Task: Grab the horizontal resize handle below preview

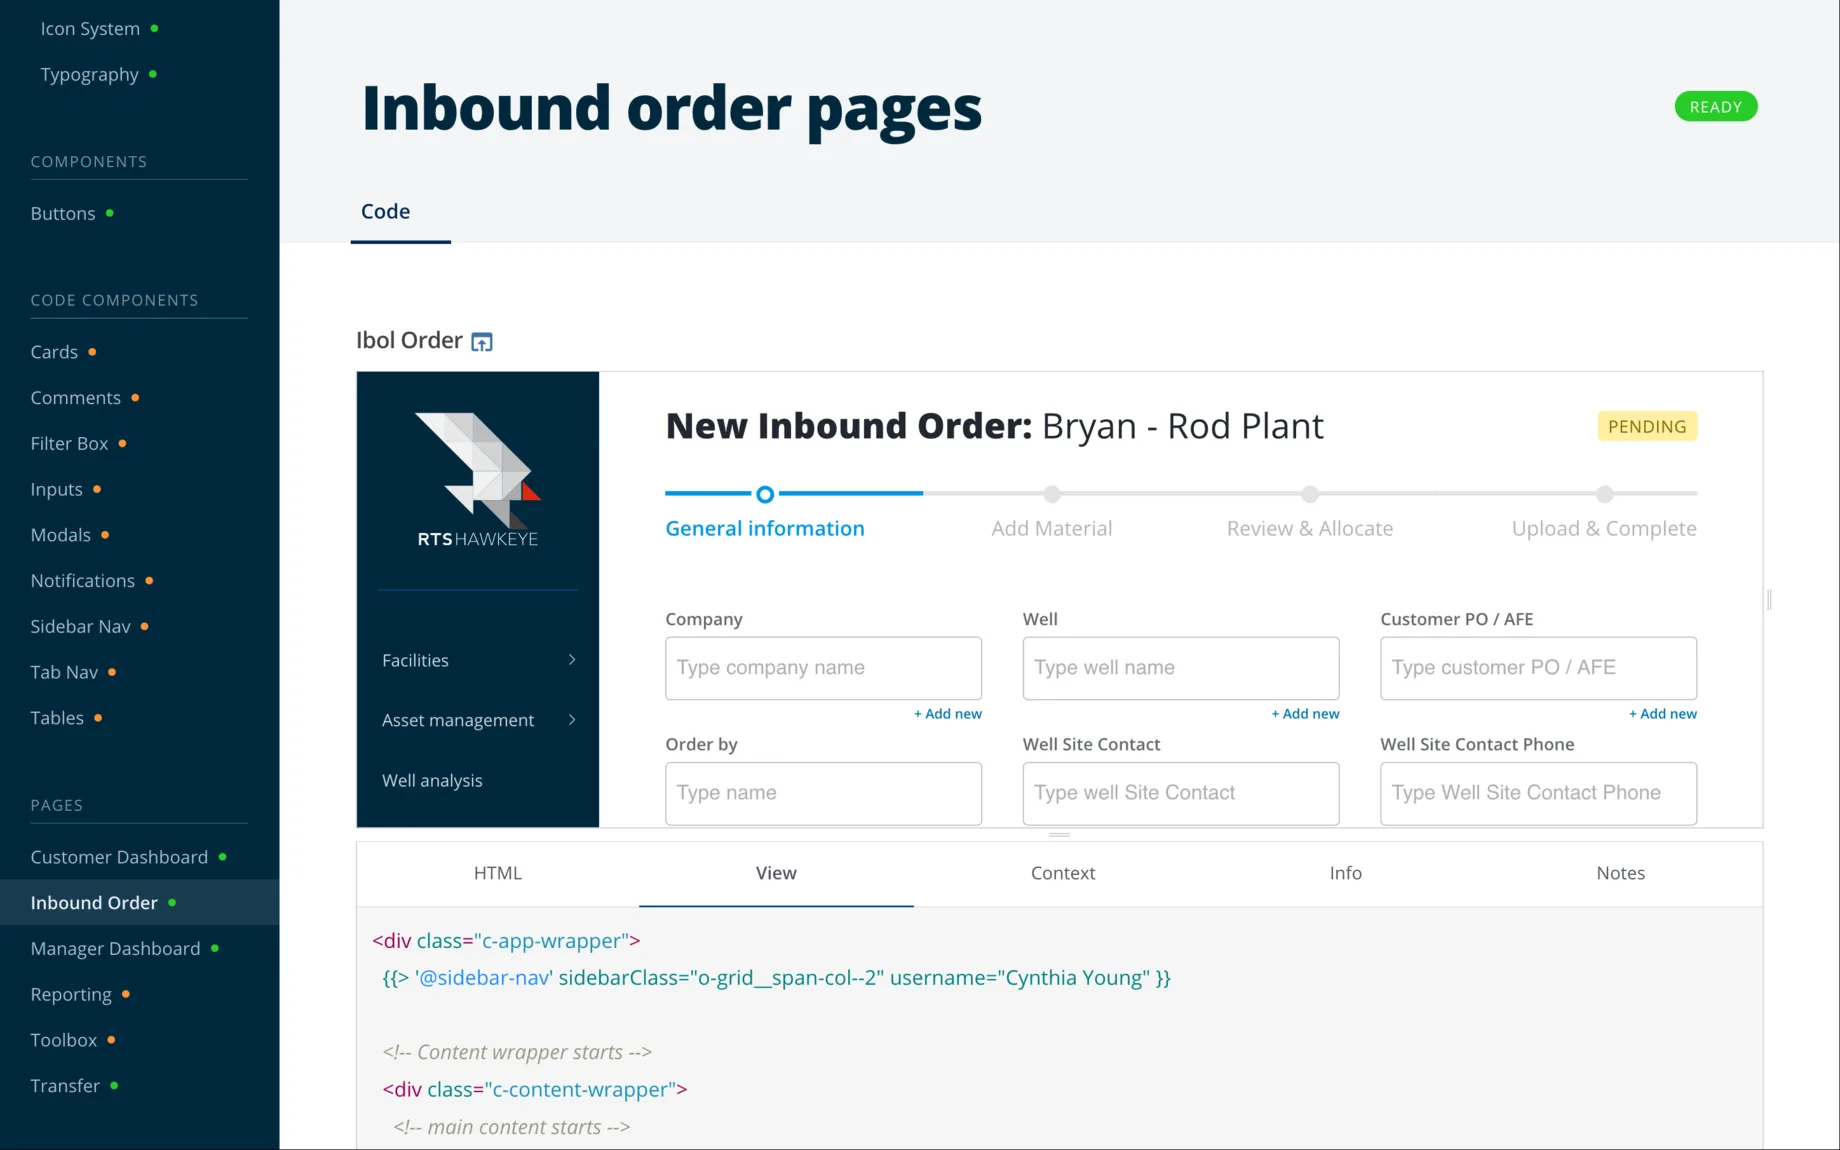Action: pos(1060,834)
